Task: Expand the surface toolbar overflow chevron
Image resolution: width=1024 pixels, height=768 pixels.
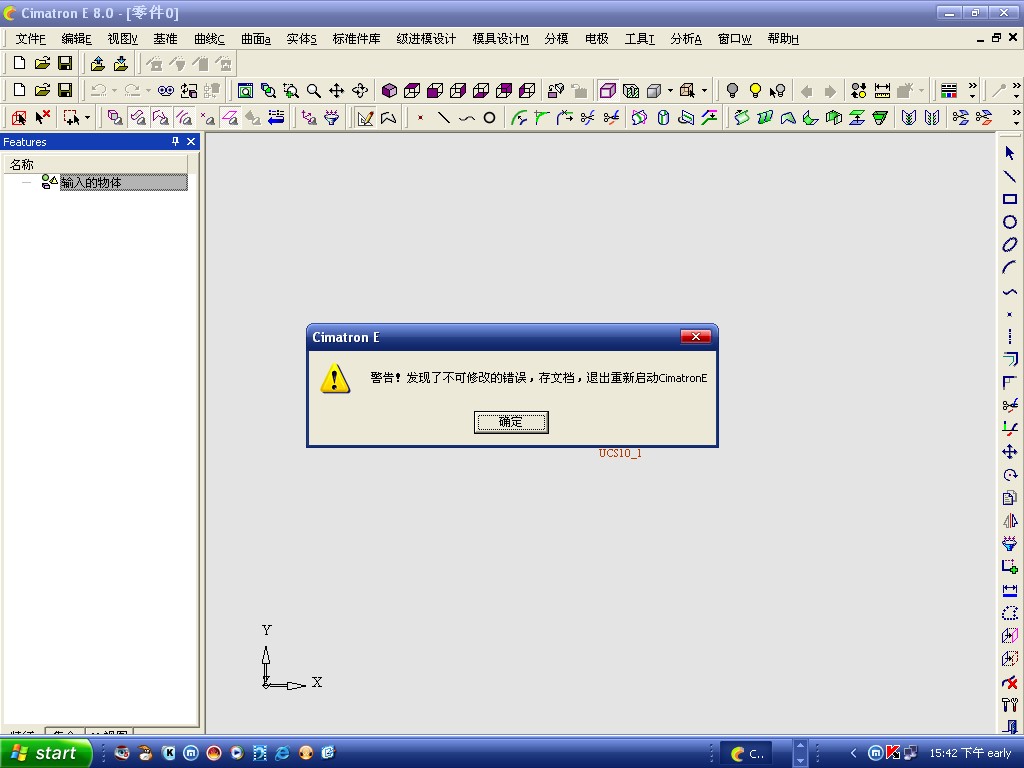Action: tap(1016, 118)
